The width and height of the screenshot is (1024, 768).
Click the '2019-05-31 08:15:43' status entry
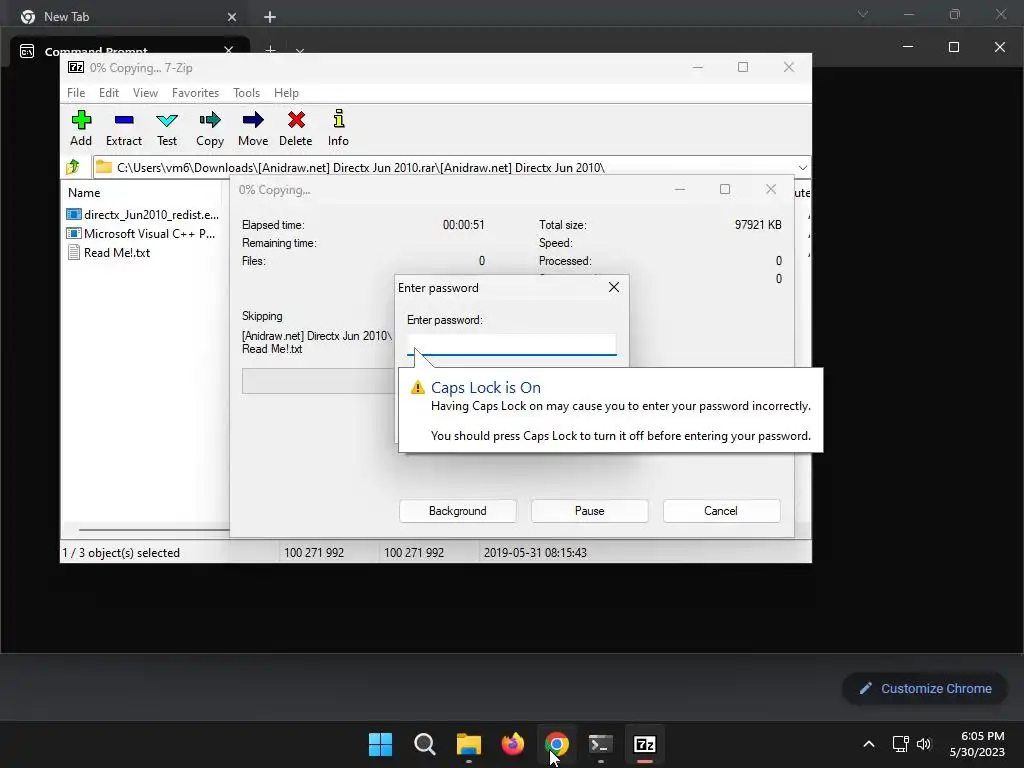coord(535,552)
